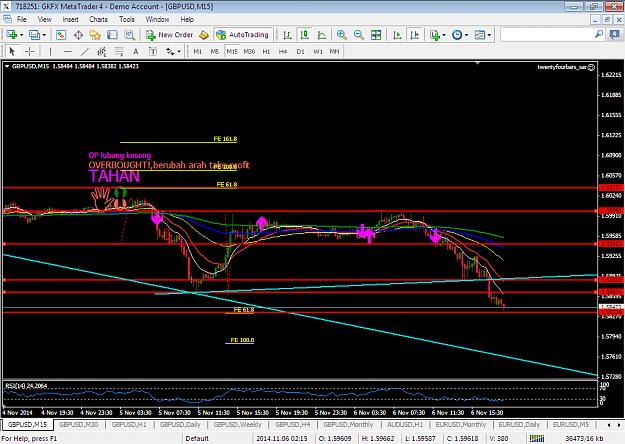Select the Text (A) tool
The height and width of the screenshot is (444, 625).
pos(136,51)
